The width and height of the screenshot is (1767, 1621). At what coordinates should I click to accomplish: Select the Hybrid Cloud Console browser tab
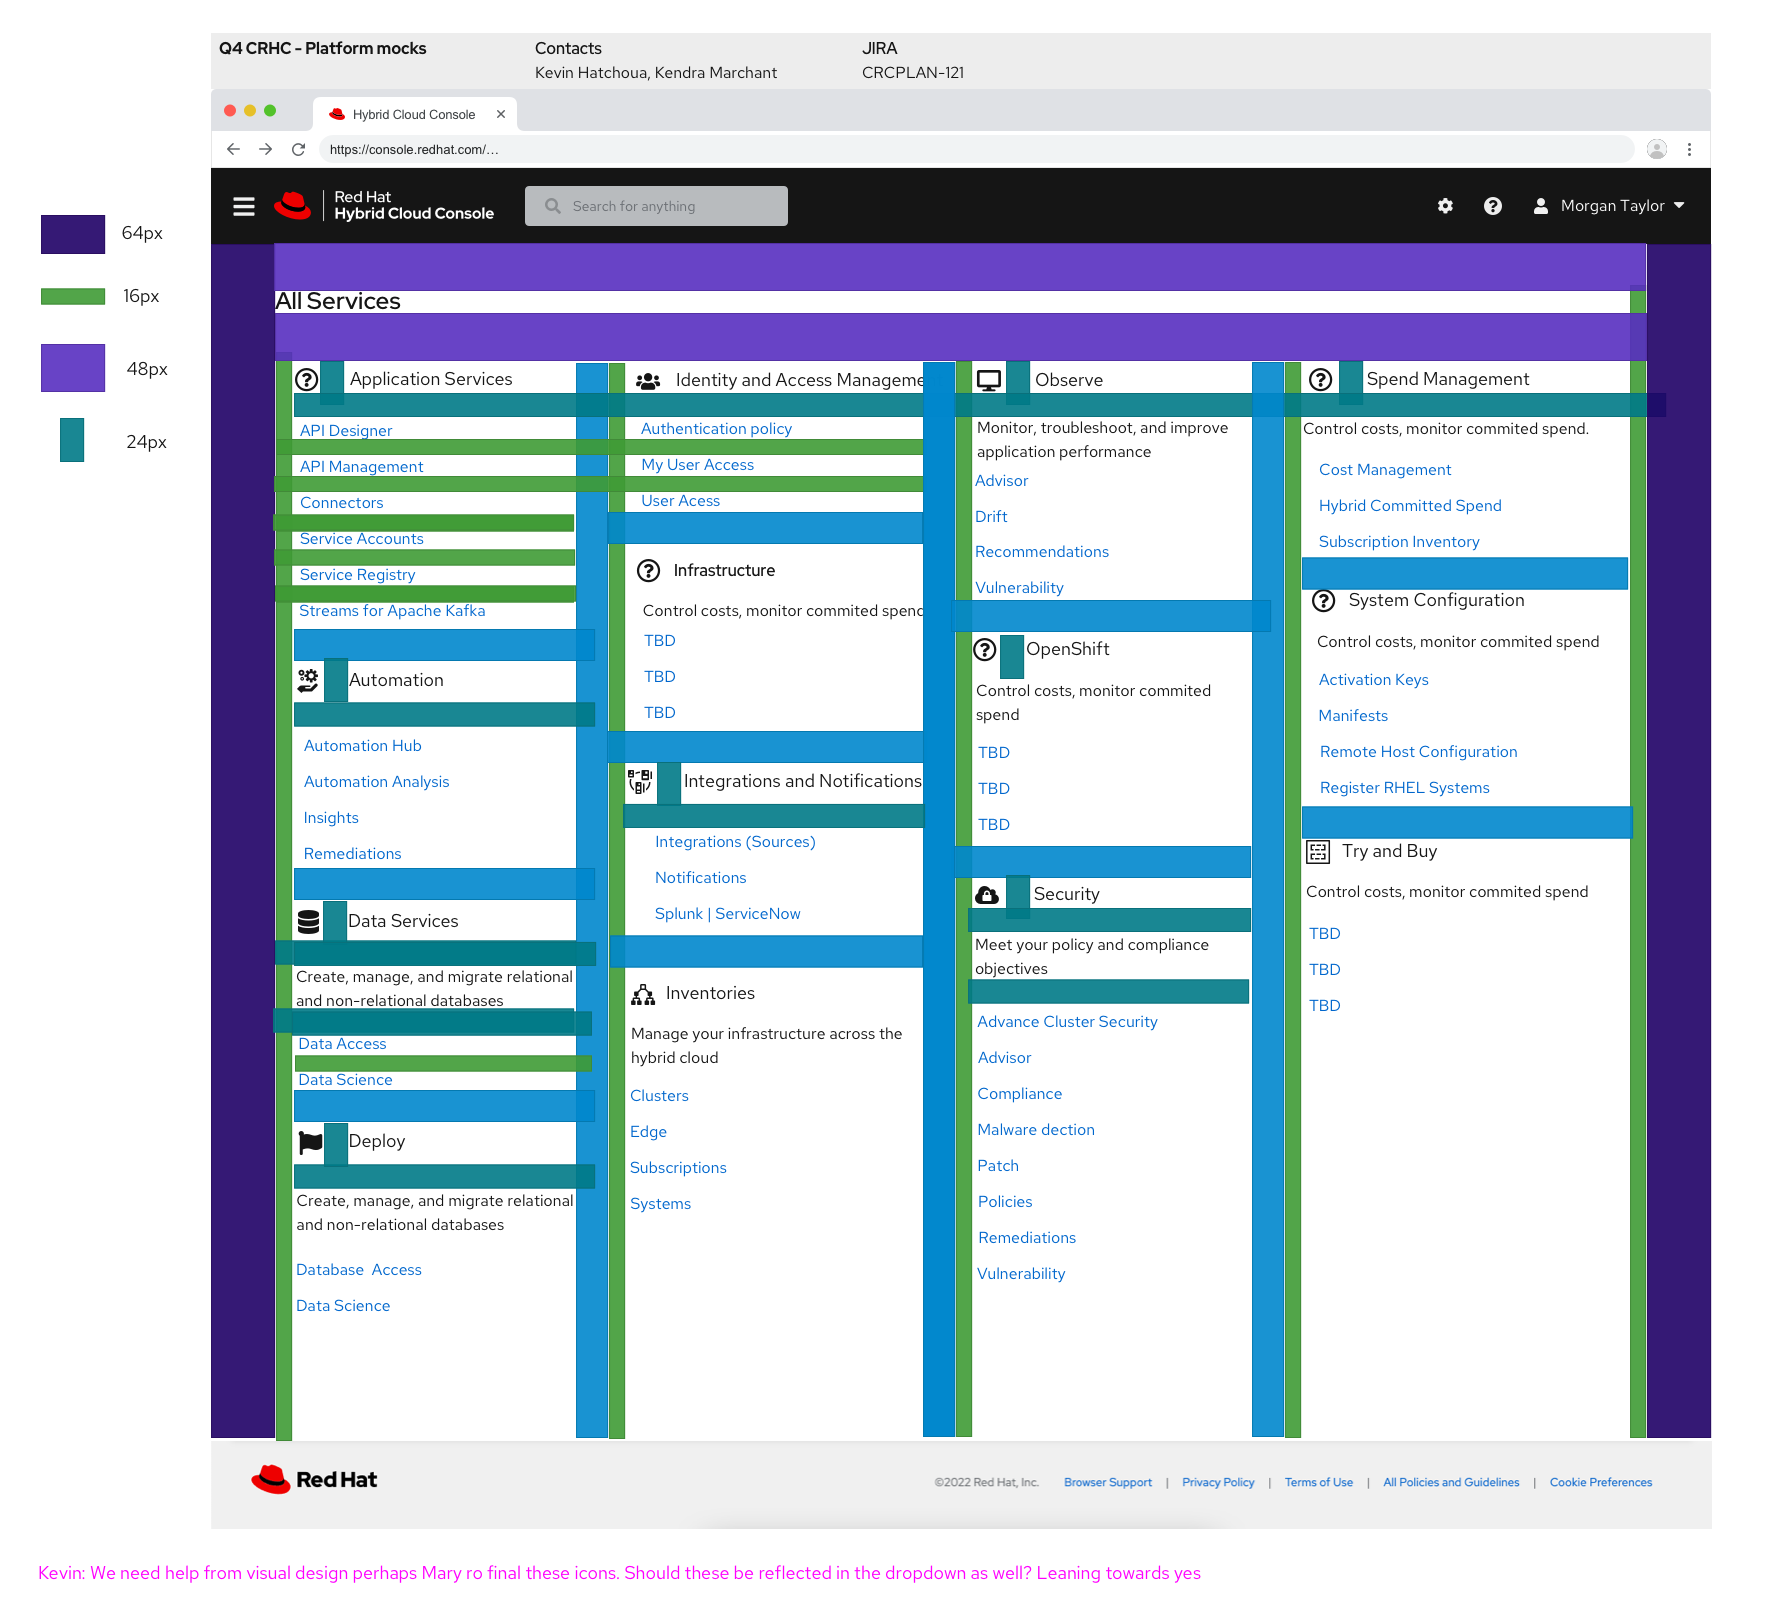click(x=414, y=114)
